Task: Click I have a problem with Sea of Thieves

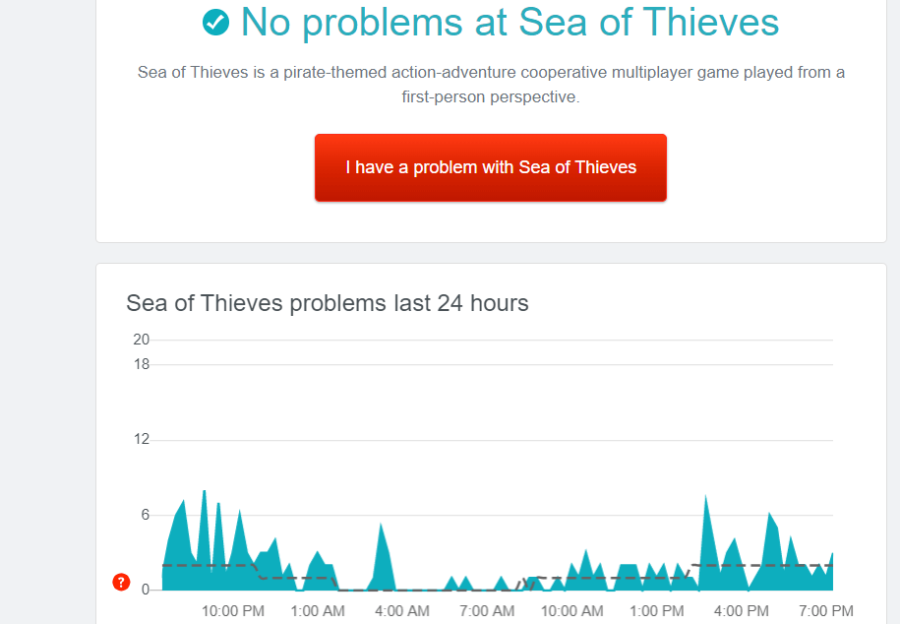Action: [x=491, y=168]
